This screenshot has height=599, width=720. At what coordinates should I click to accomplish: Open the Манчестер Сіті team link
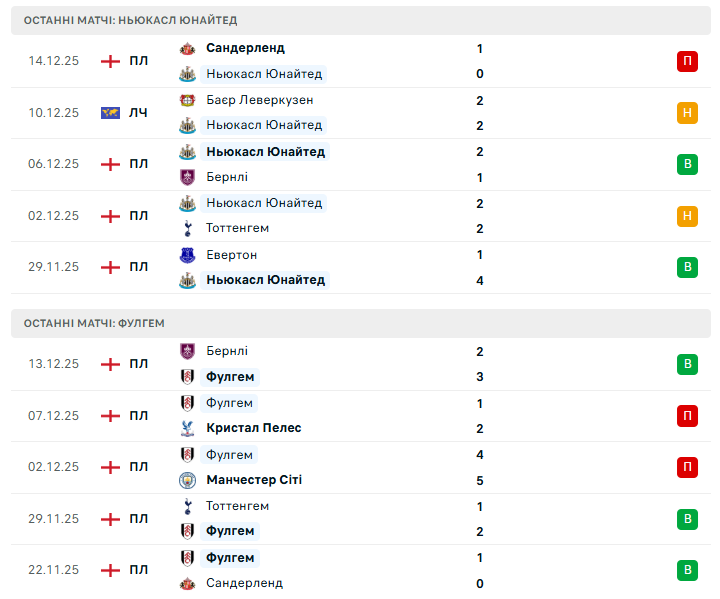tap(254, 480)
